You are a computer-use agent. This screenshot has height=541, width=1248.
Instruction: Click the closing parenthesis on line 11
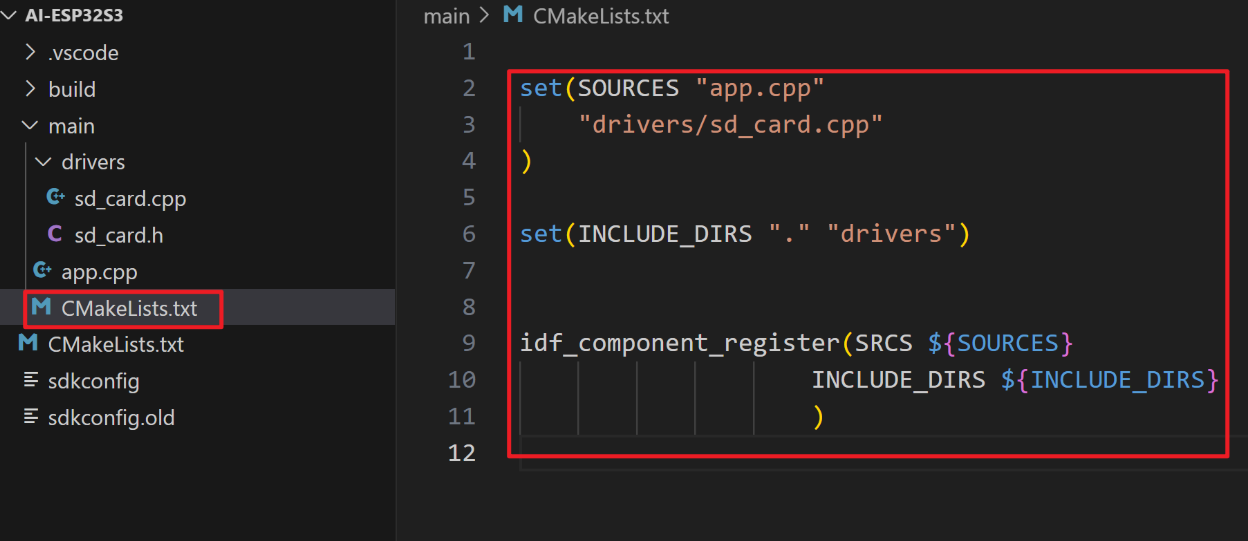tap(818, 417)
